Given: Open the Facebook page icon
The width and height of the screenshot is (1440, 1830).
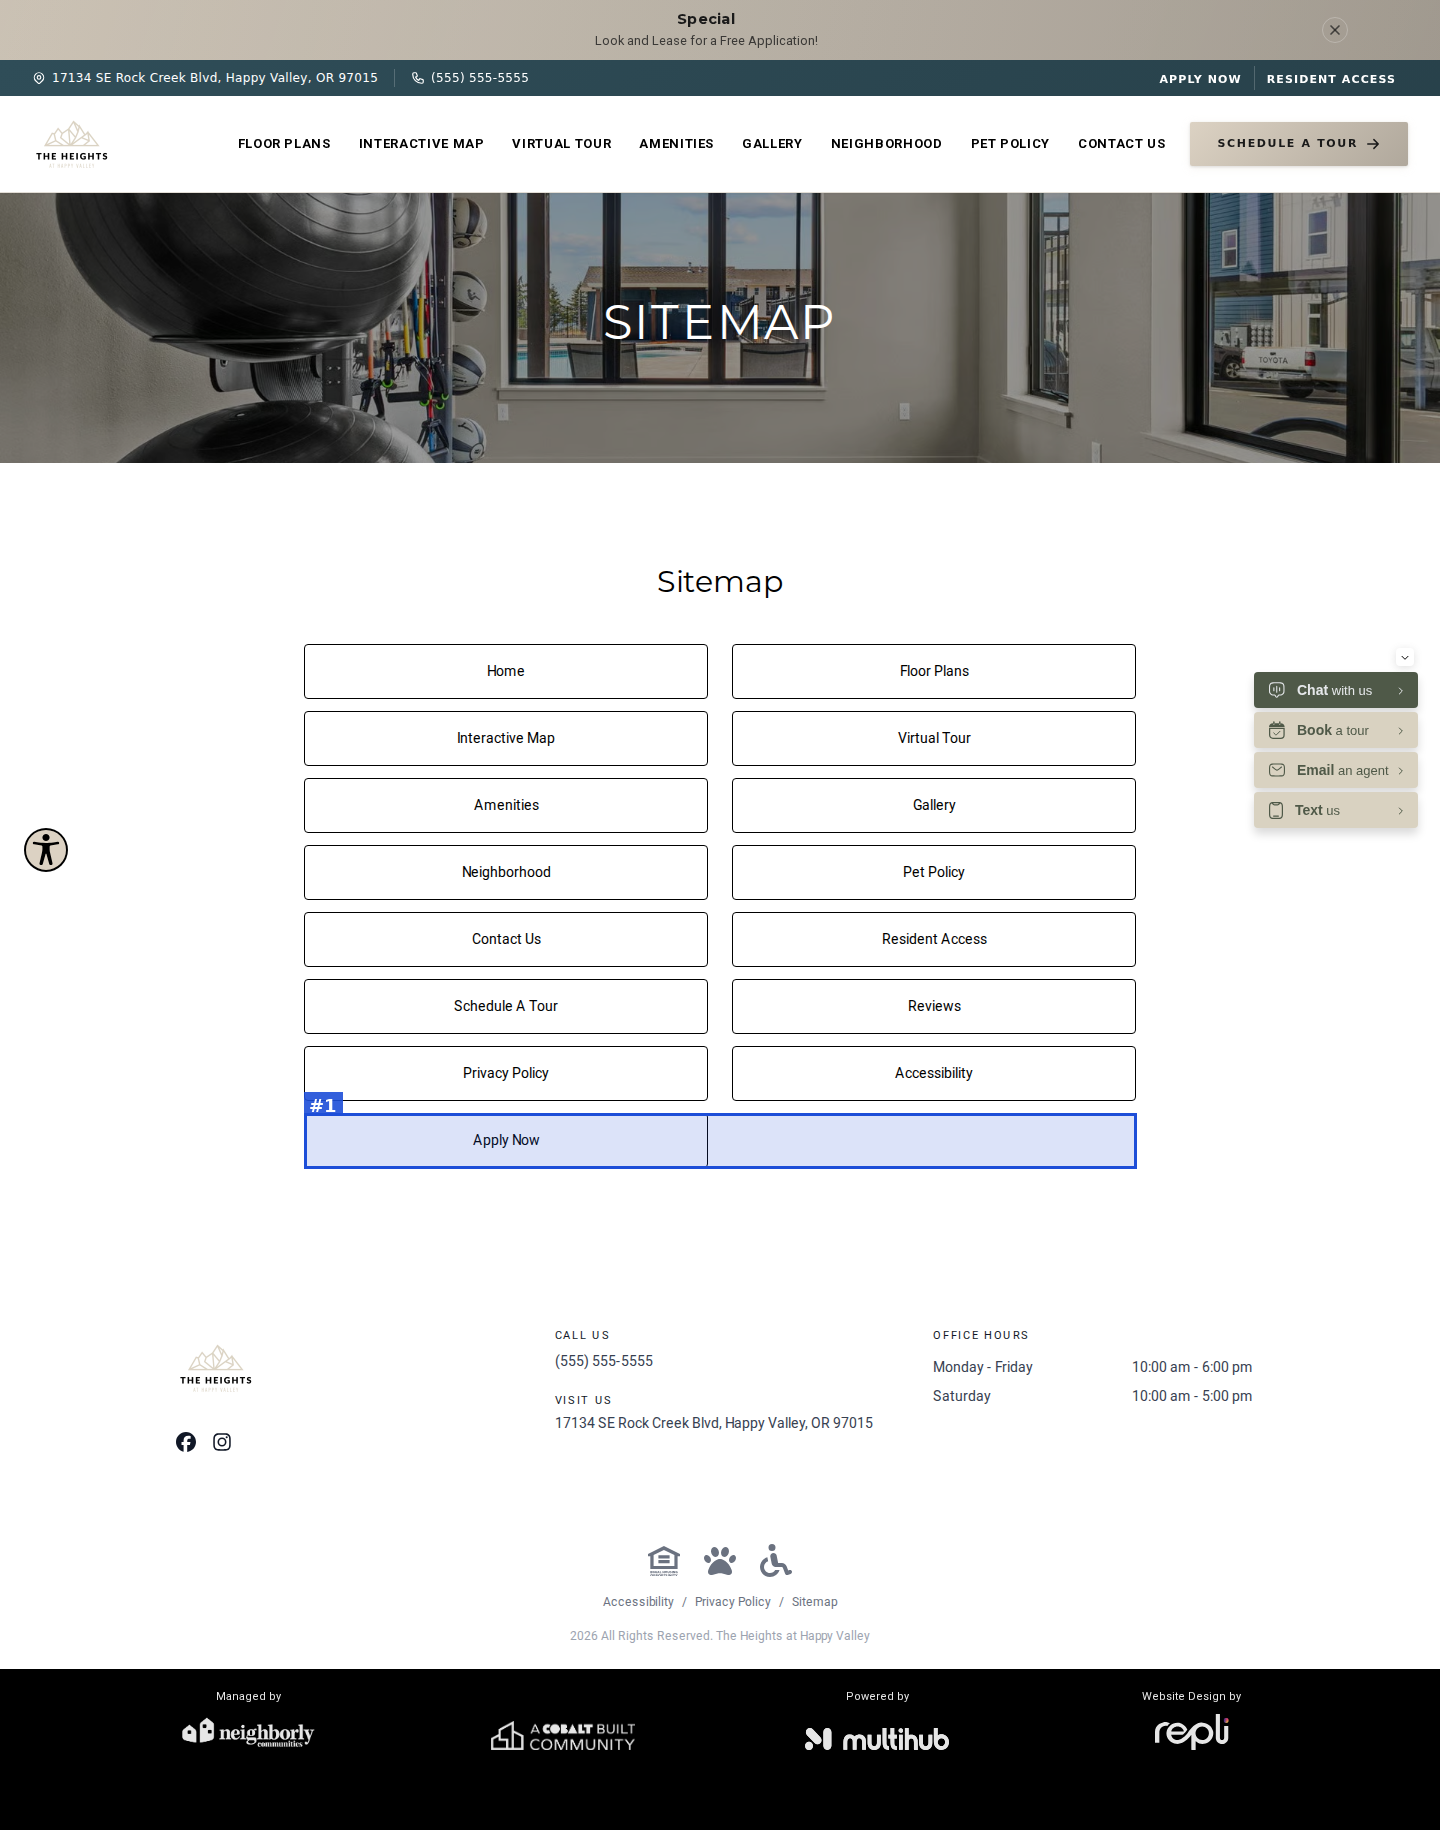Looking at the screenshot, I should click(x=186, y=1442).
